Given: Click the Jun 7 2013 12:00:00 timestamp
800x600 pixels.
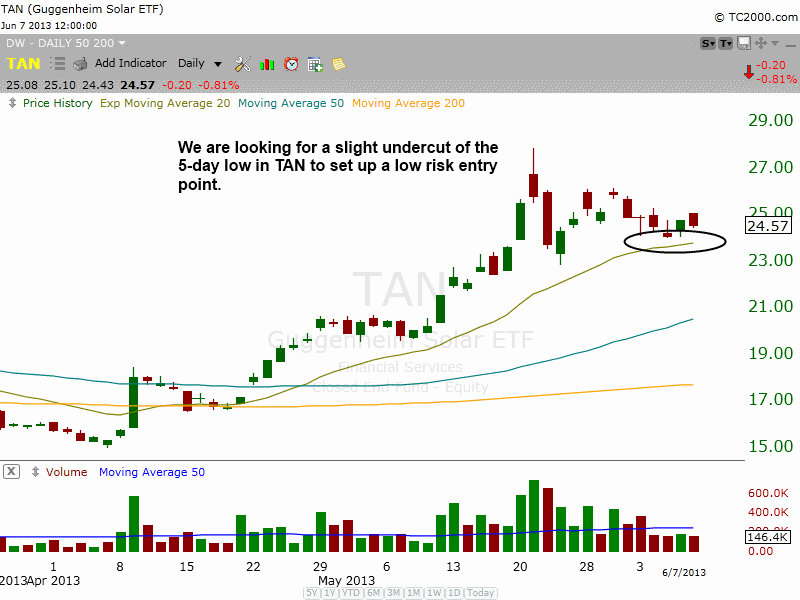Looking at the screenshot, I should click(x=48, y=26).
